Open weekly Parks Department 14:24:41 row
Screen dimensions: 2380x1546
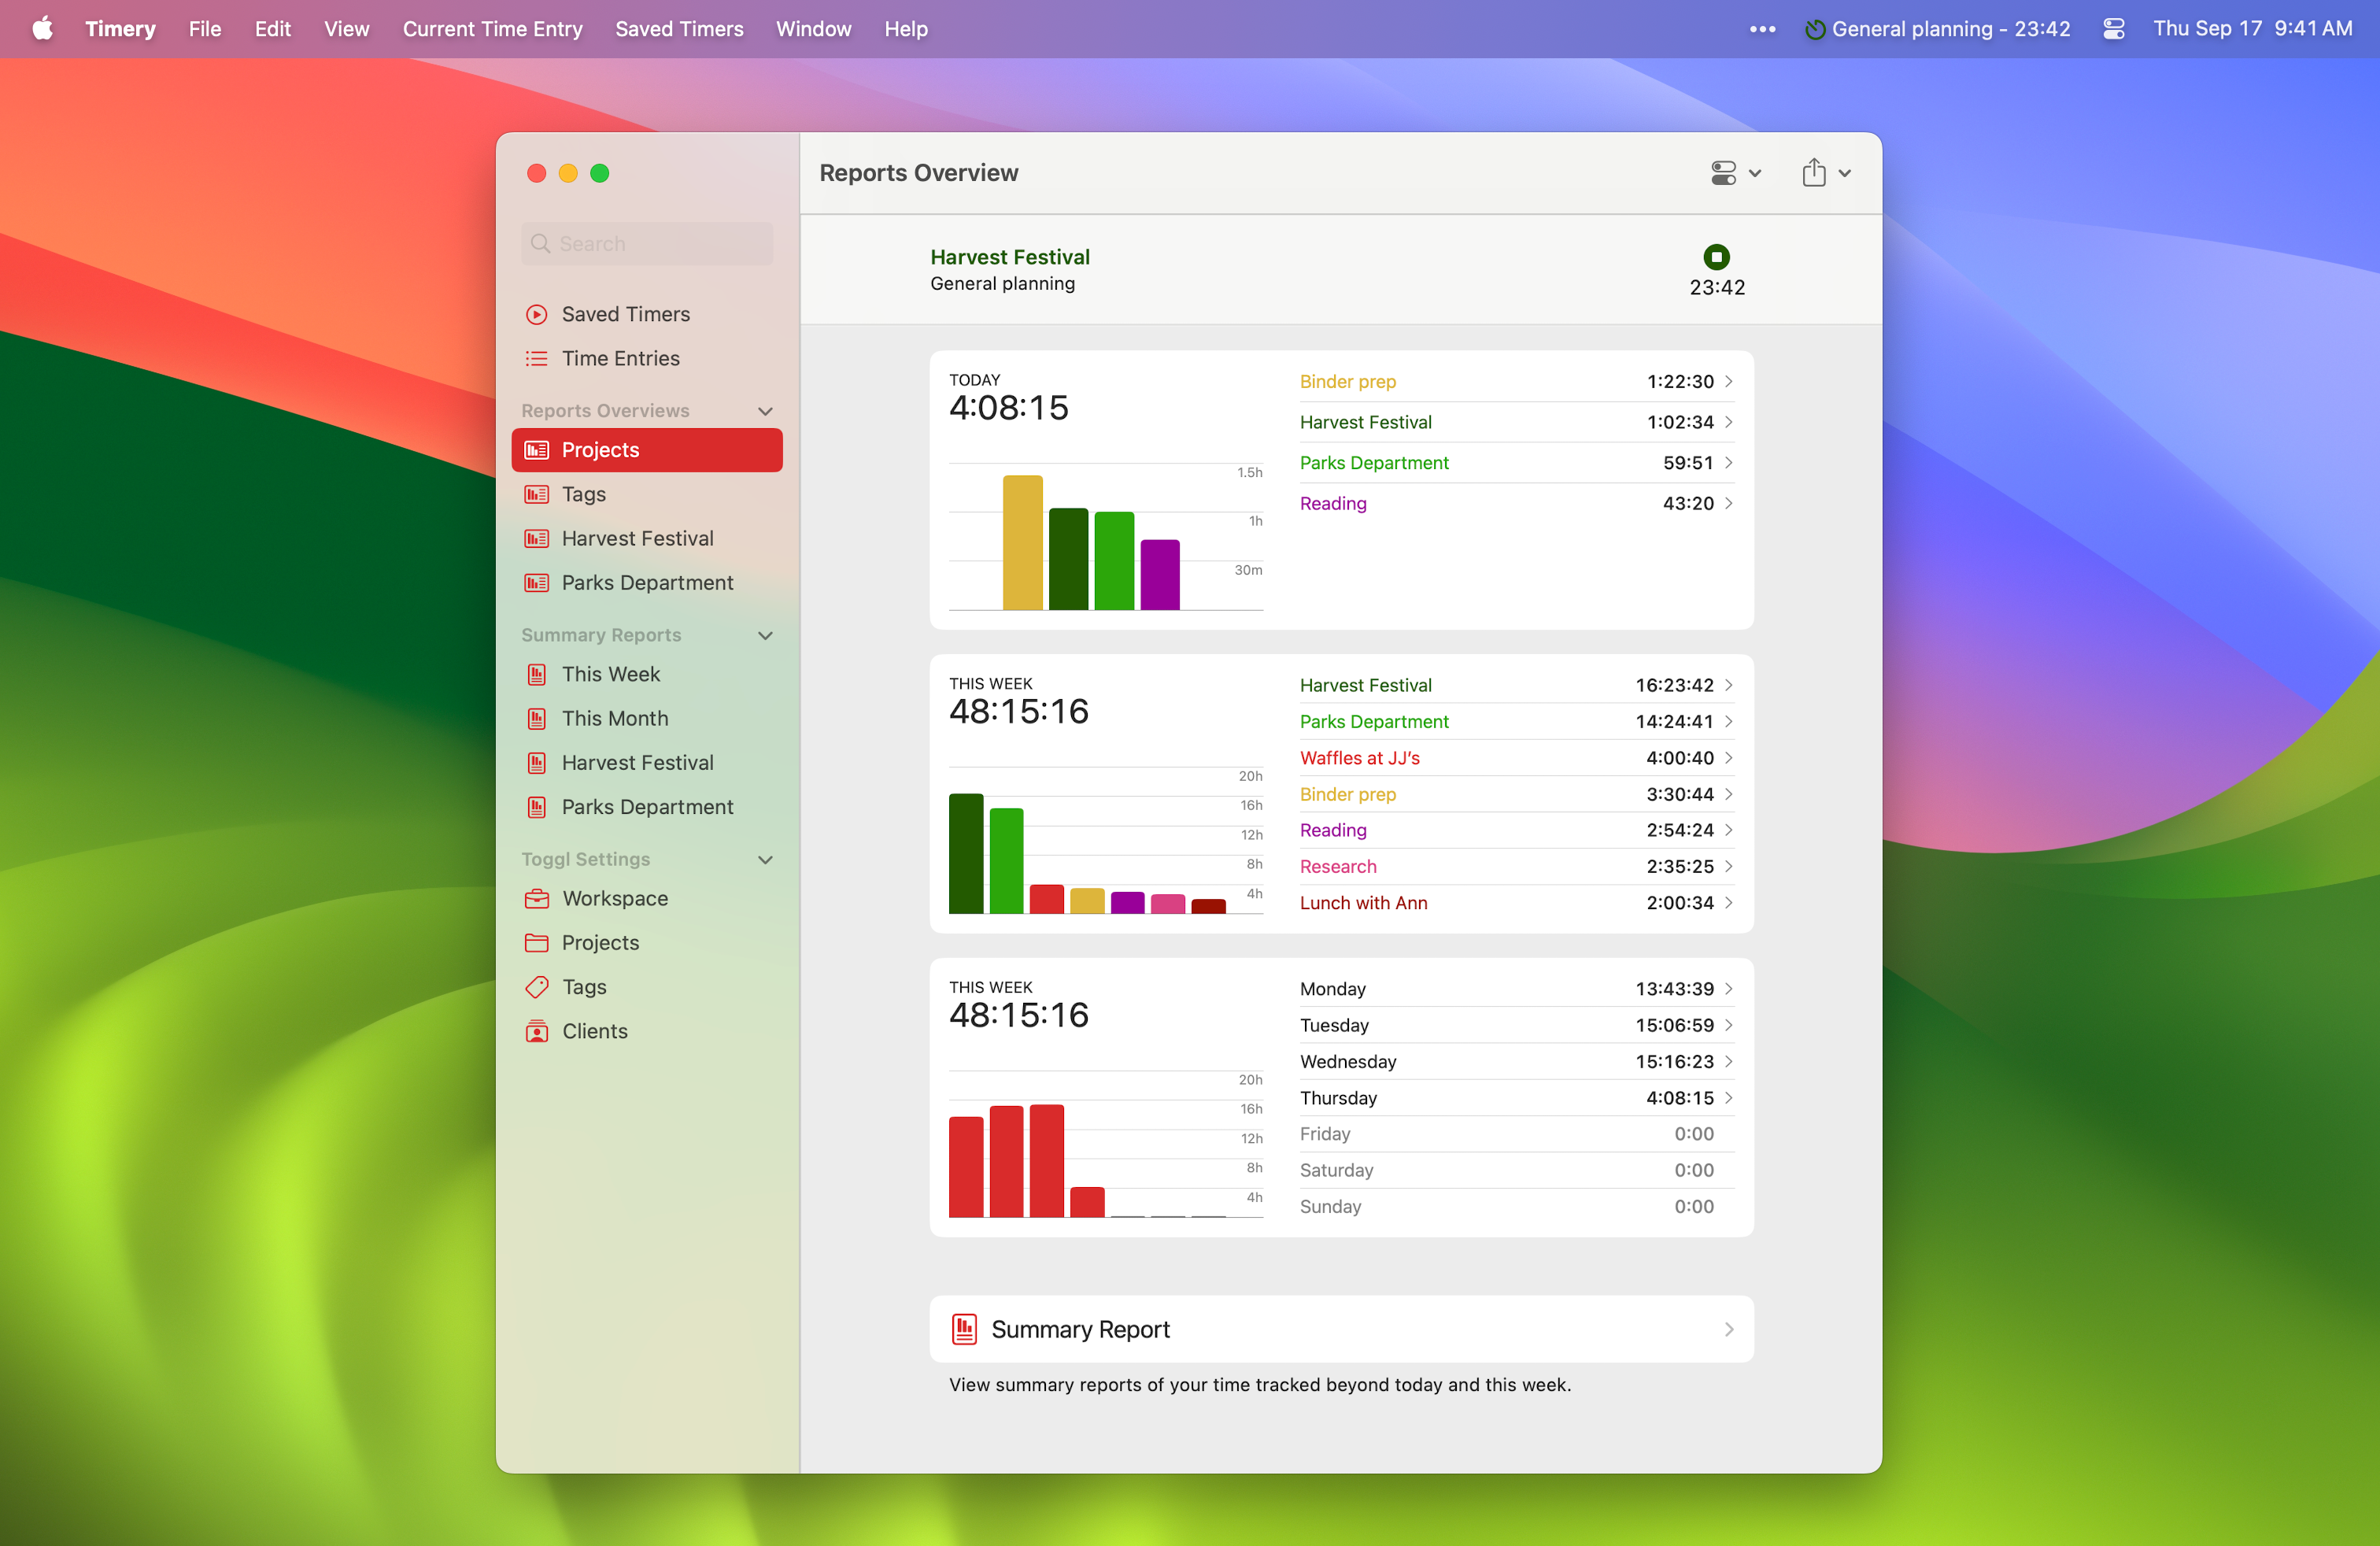(1516, 721)
